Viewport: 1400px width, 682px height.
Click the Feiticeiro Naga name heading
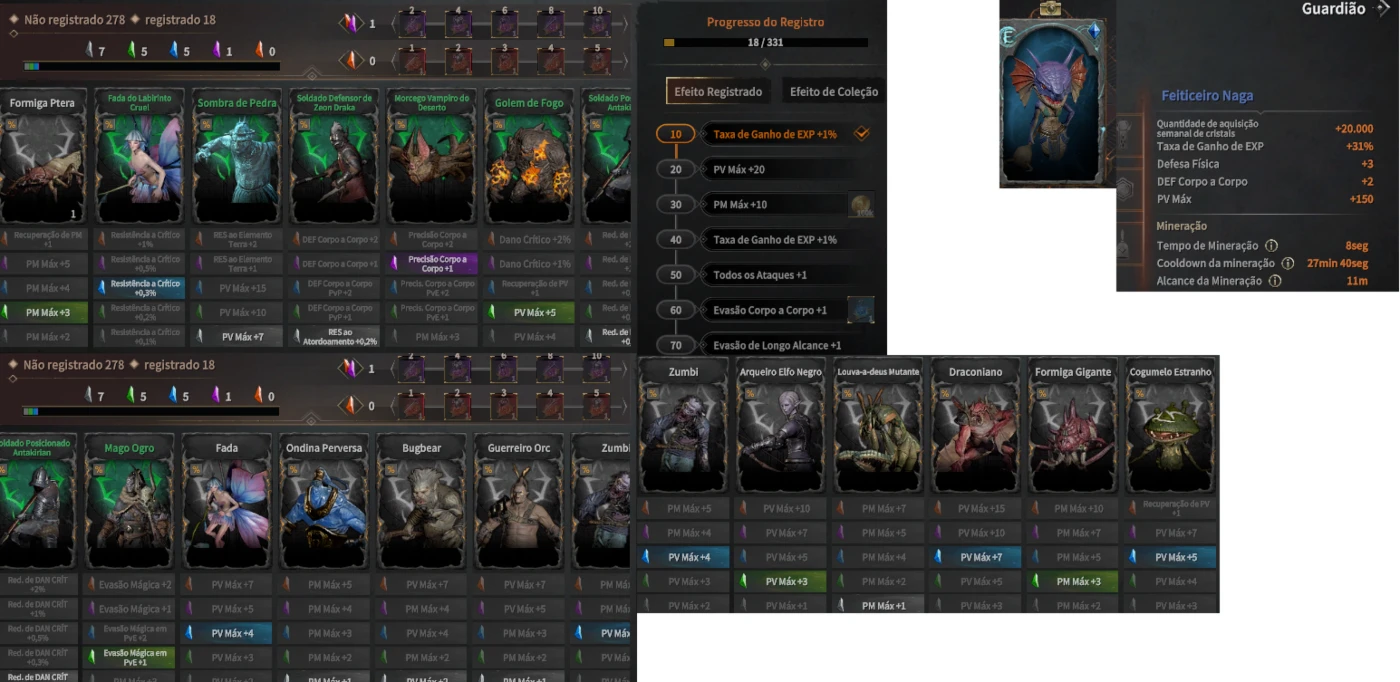(x=1207, y=96)
